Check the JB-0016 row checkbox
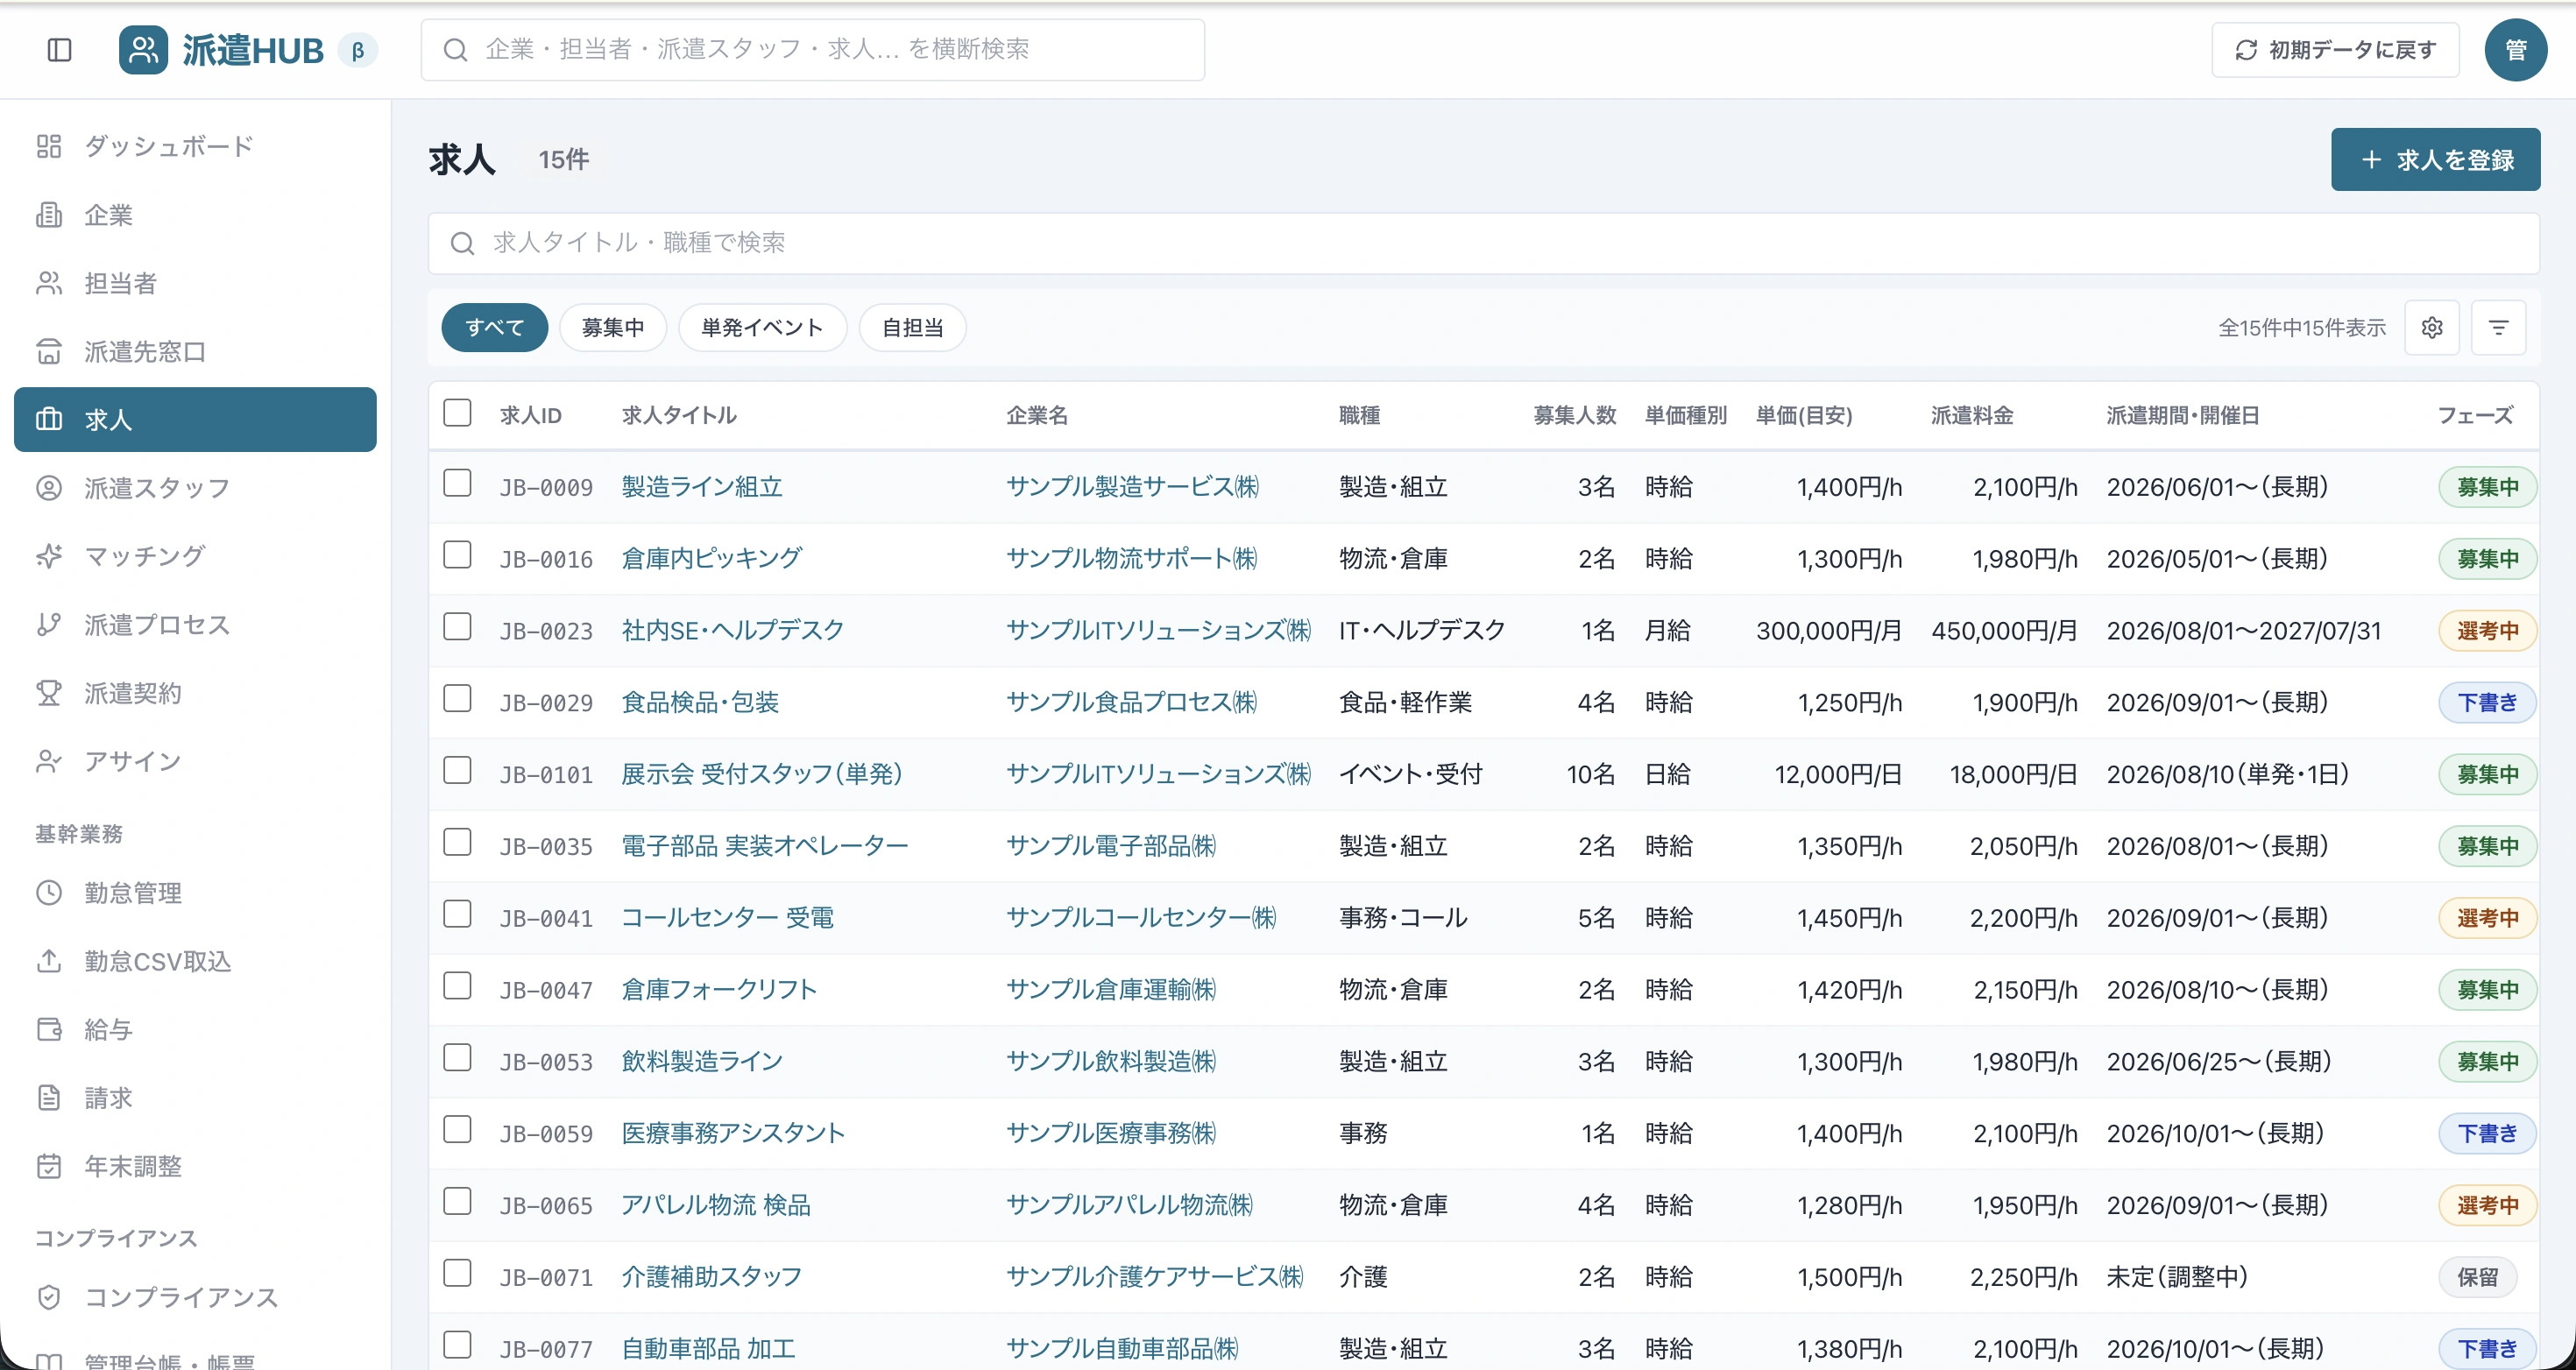The height and width of the screenshot is (1370, 2576). (x=457, y=555)
